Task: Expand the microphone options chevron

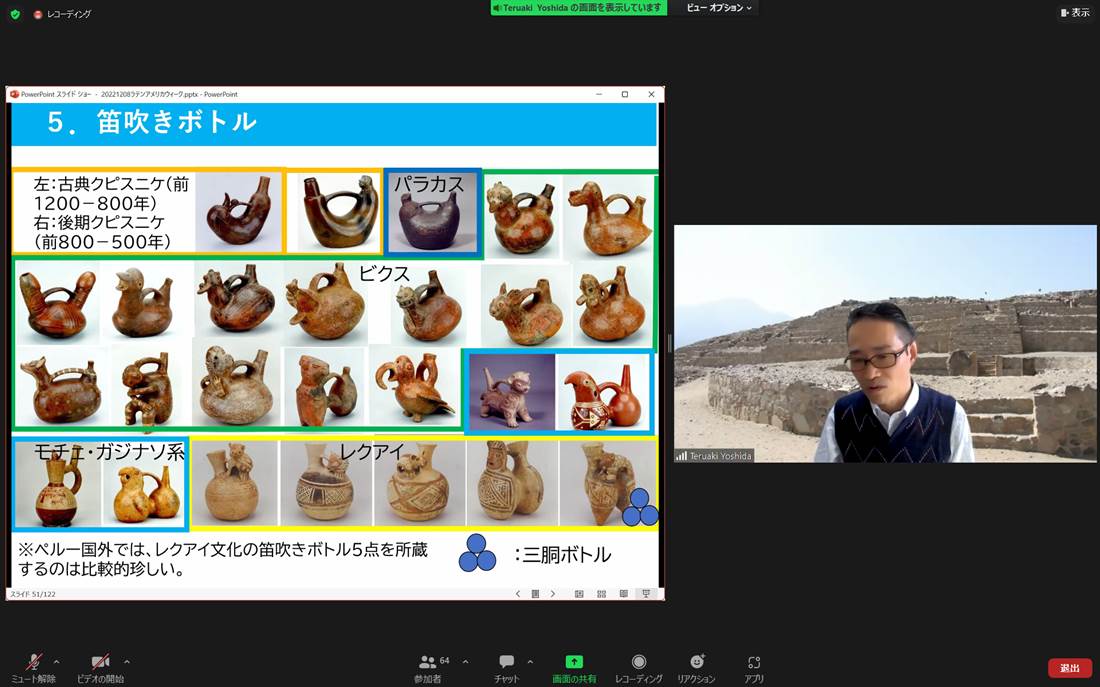Action: click(x=56, y=660)
